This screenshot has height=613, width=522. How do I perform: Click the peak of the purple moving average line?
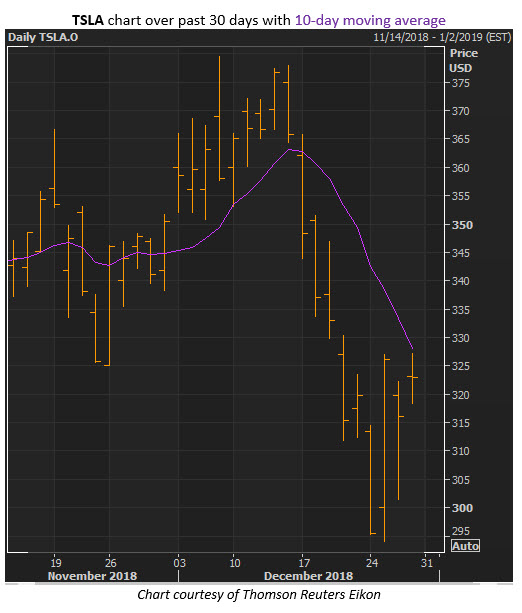click(x=290, y=149)
